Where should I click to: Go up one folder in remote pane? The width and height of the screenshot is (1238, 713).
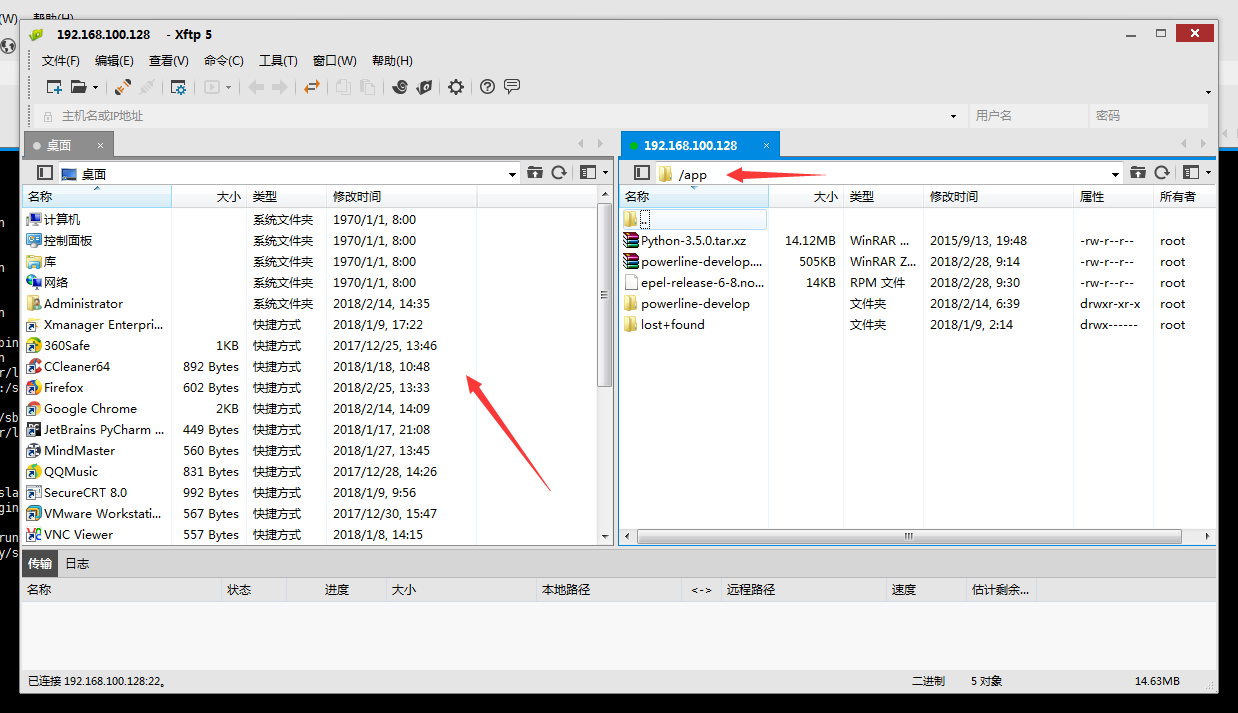click(x=1138, y=173)
